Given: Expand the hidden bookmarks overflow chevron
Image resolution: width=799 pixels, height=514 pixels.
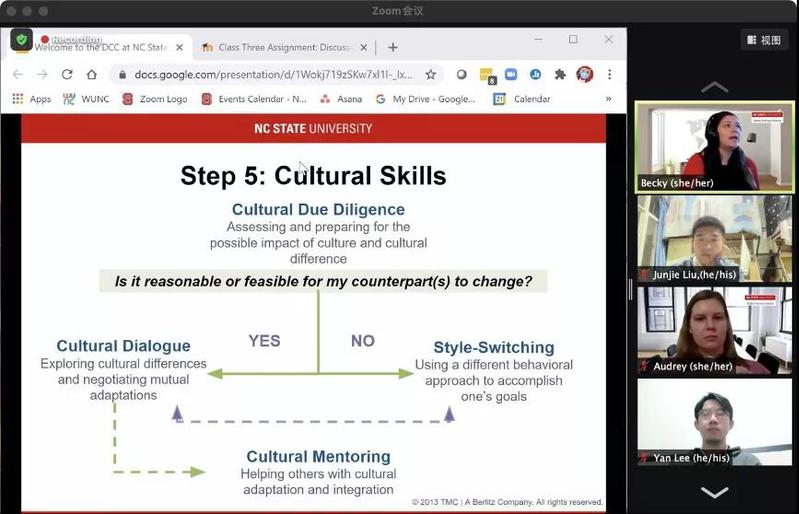Looking at the screenshot, I should [x=608, y=99].
